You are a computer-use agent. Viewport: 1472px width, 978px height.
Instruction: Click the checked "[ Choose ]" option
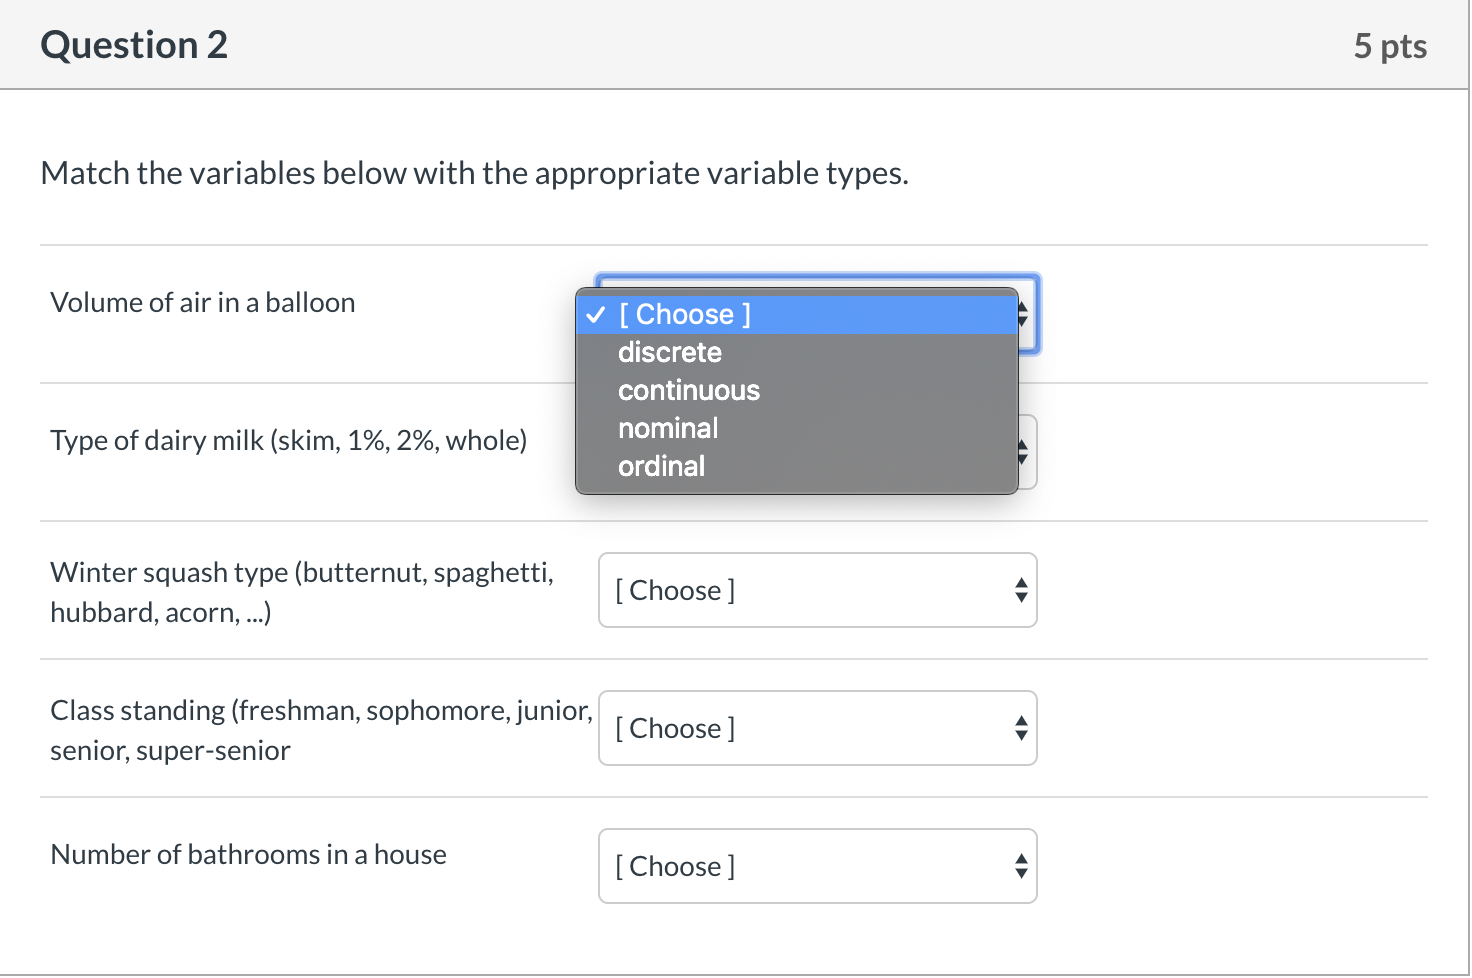[x=685, y=314]
